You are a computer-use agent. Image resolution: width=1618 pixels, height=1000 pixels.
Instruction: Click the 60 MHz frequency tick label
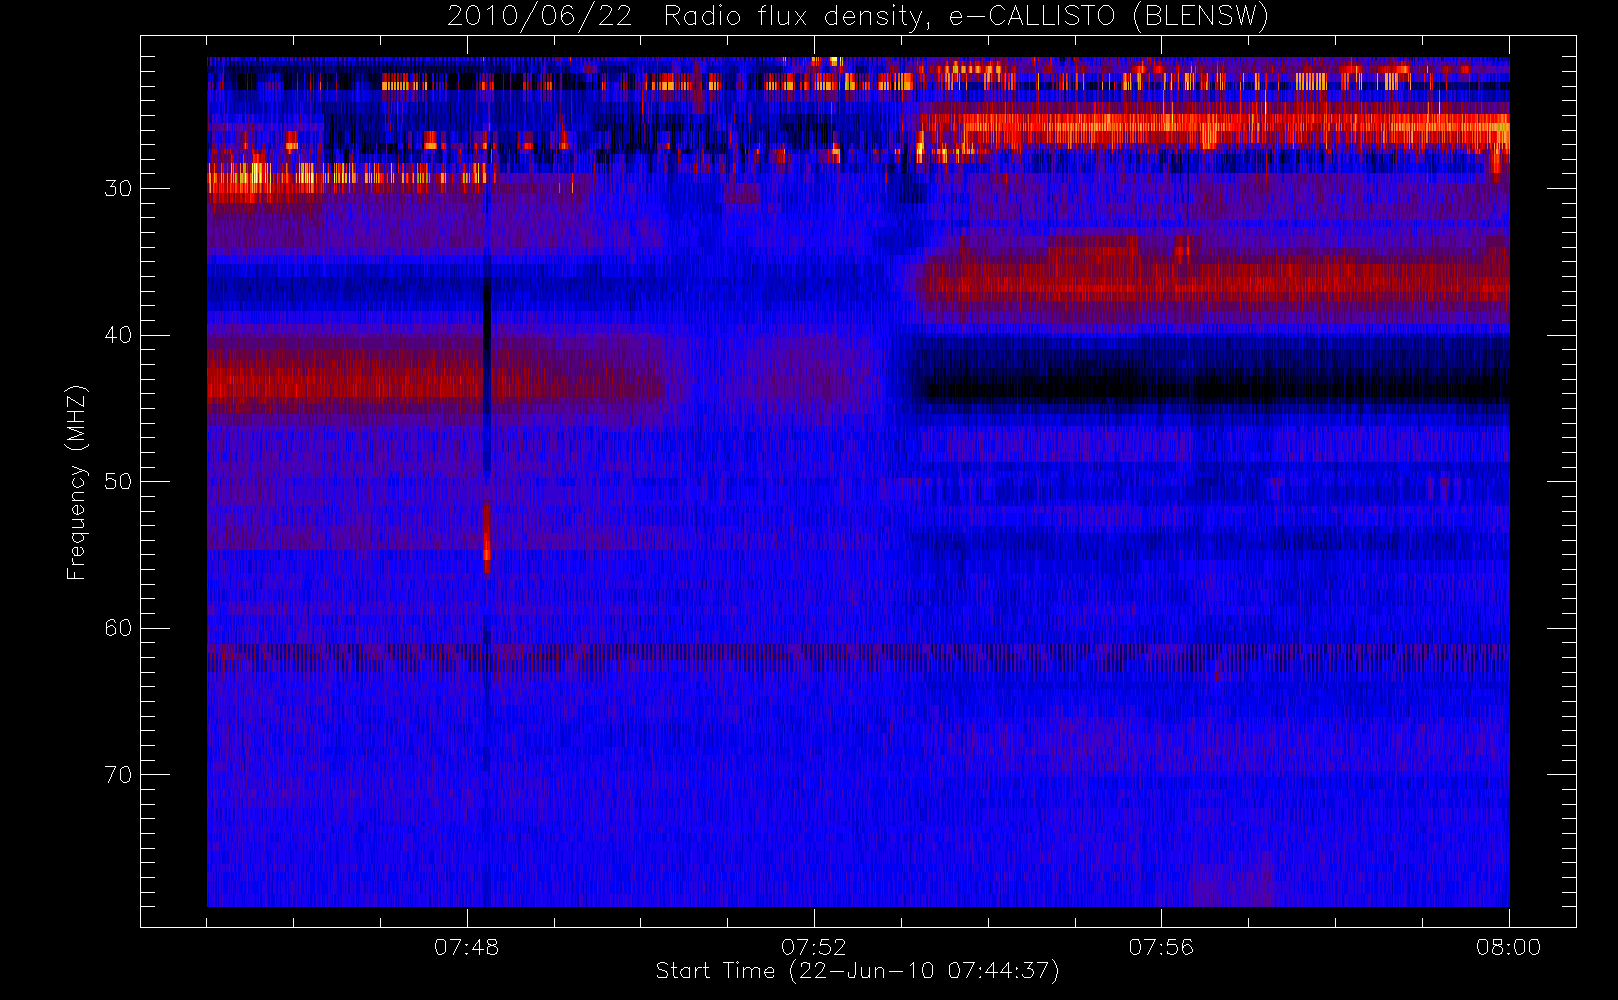click(x=118, y=628)
